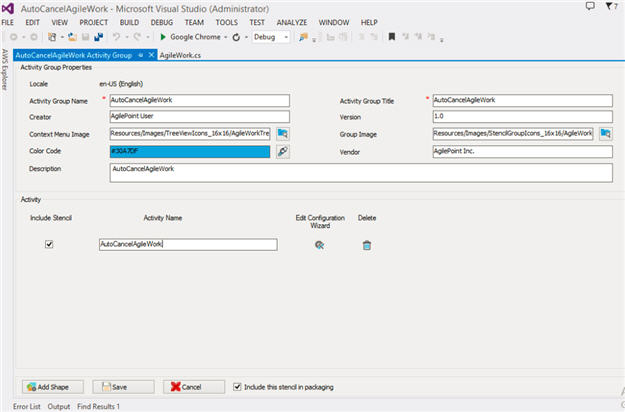Click the Vendor input field
This screenshot has height=412, width=625.
click(523, 151)
